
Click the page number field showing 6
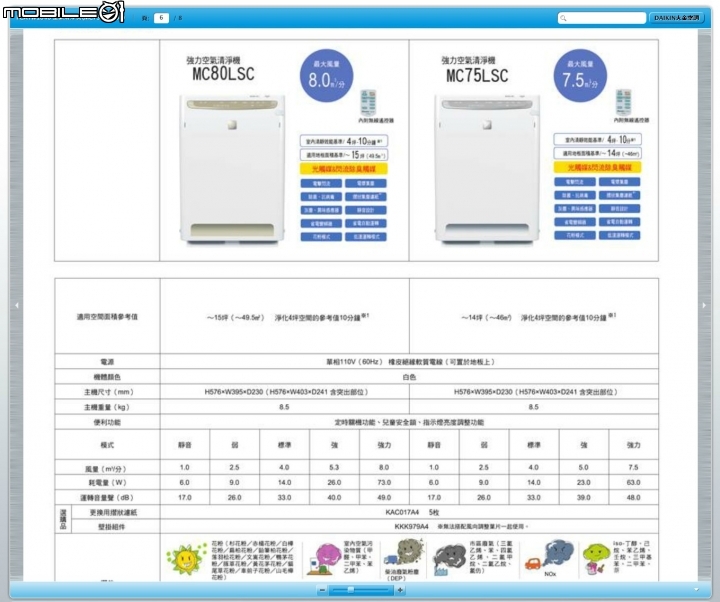tap(161, 18)
